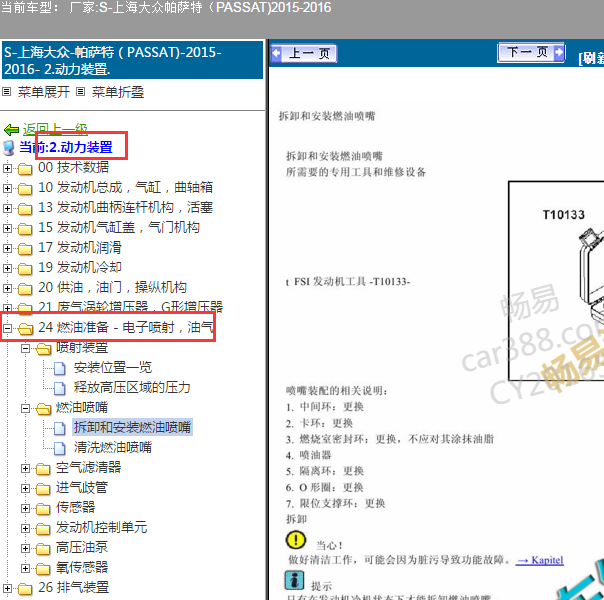The height and width of the screenshot is (600, 604).
Task: Expand the 传感器 subfolder
Action: coord(25,509)
